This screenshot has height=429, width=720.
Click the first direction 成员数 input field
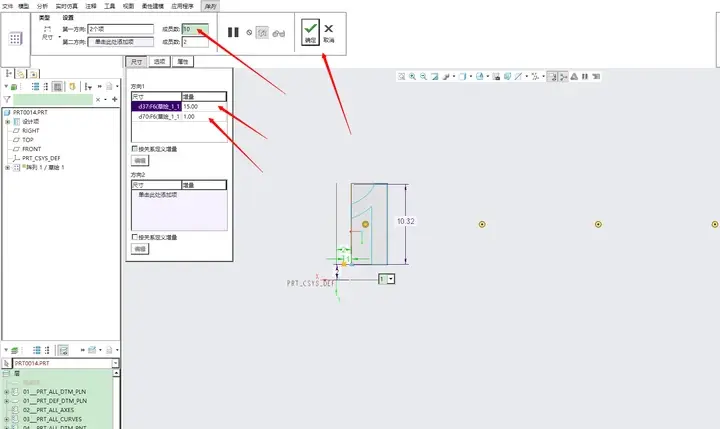pyautogui.click(x=195, y=29)
